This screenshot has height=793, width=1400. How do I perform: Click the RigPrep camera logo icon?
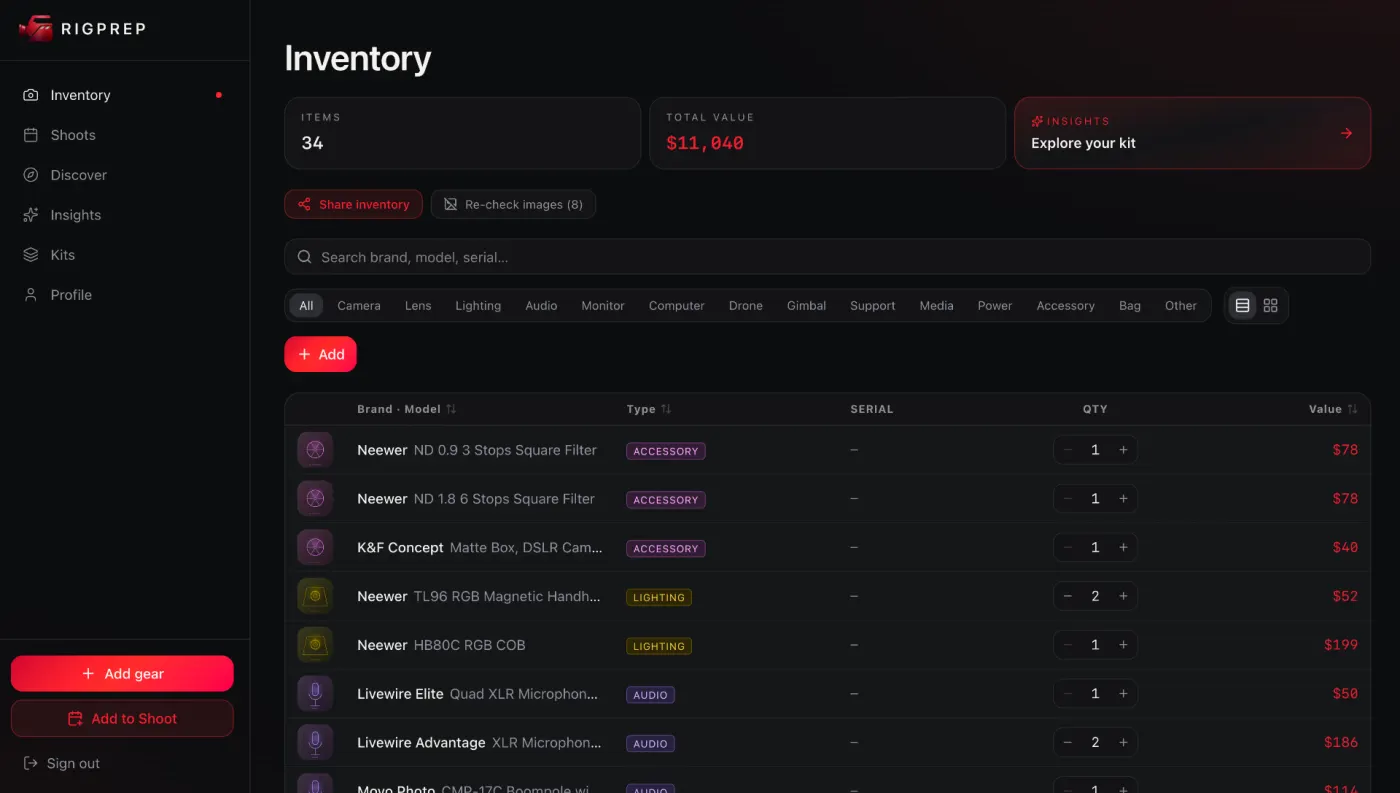pyautogui.click(x=36, y=28)
